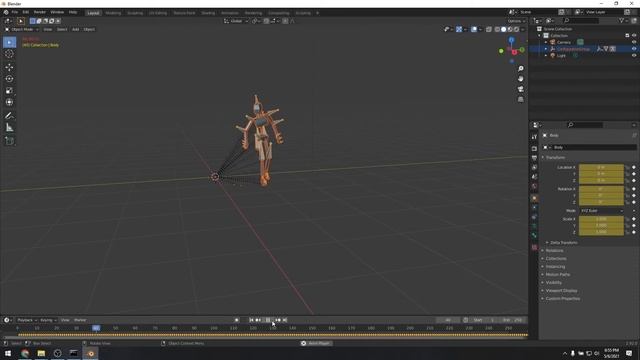This screenshot has width=640, height=360.
Task: Click the viewport pan hand icon
Action: 520,79
